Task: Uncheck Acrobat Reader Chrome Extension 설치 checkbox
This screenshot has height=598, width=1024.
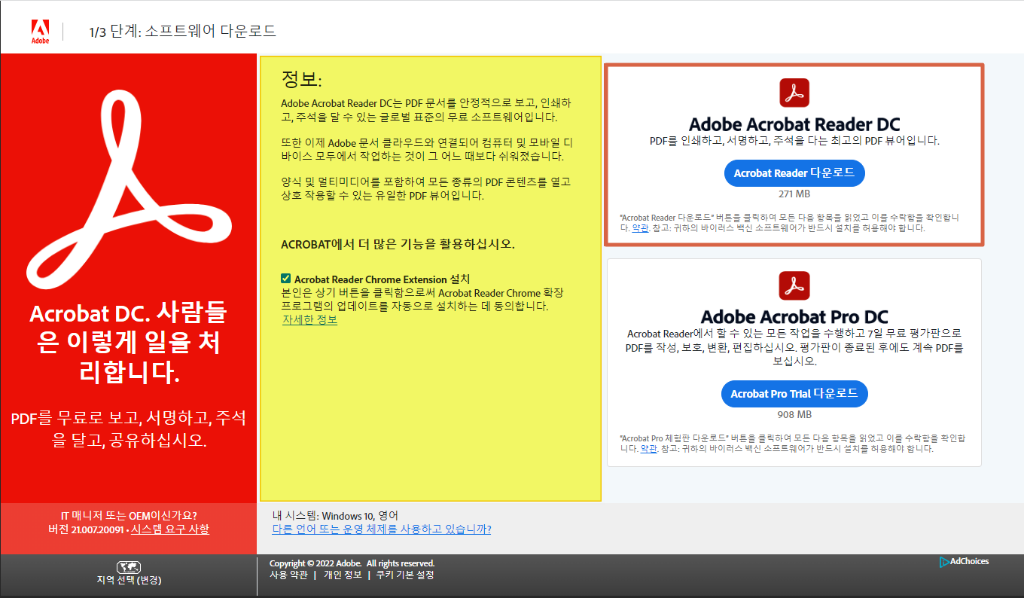Action: [286, 279]
